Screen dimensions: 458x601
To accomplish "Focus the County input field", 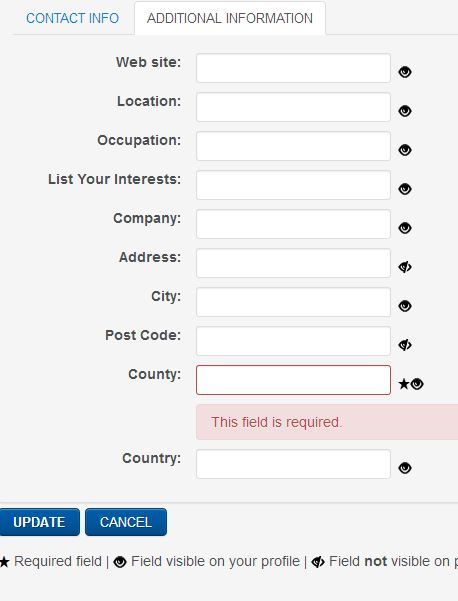I will 293,380.
